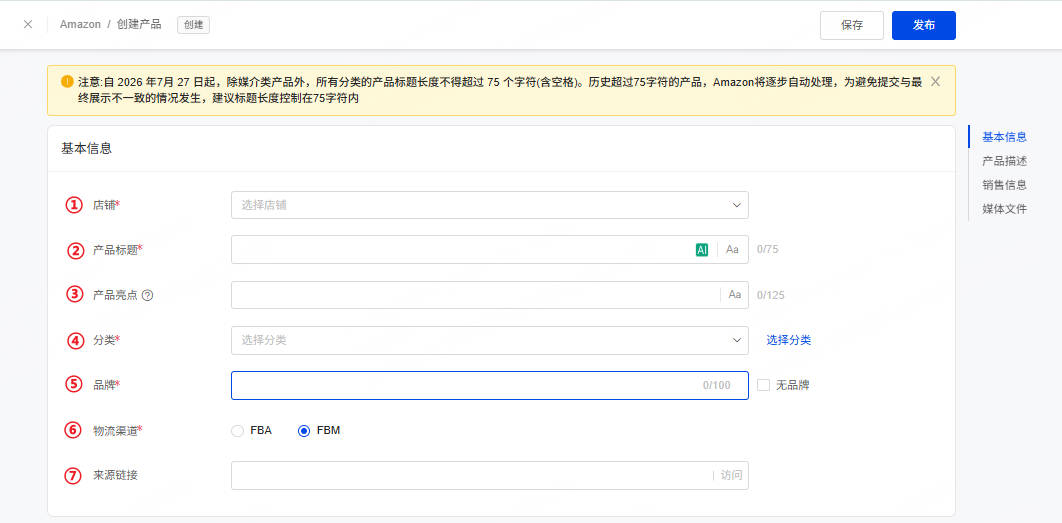Click the 保存 button
This screenshot has height=523, width=1062.
pos(852,25)
